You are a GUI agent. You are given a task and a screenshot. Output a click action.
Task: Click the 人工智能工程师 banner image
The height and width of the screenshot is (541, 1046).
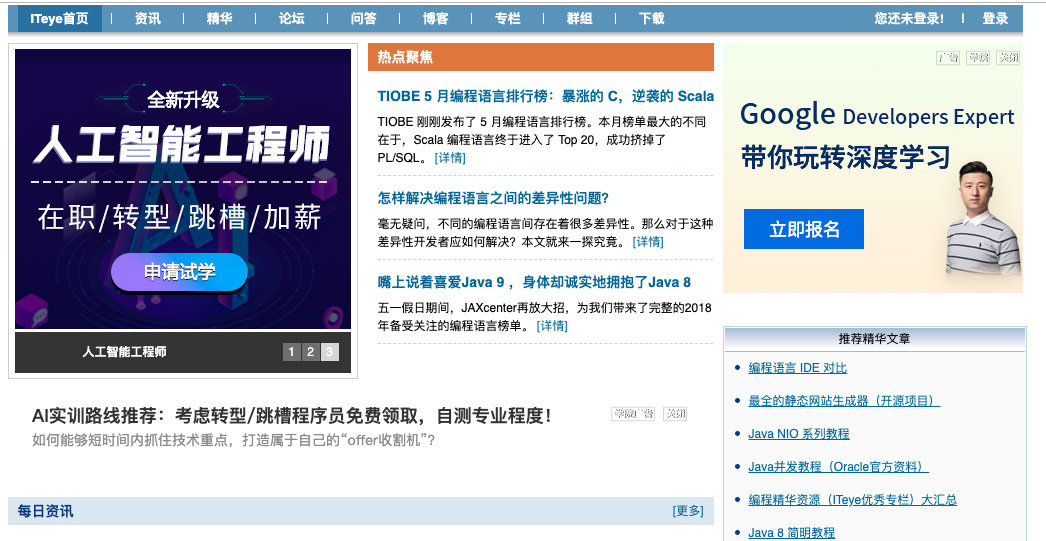pos(183,189)
